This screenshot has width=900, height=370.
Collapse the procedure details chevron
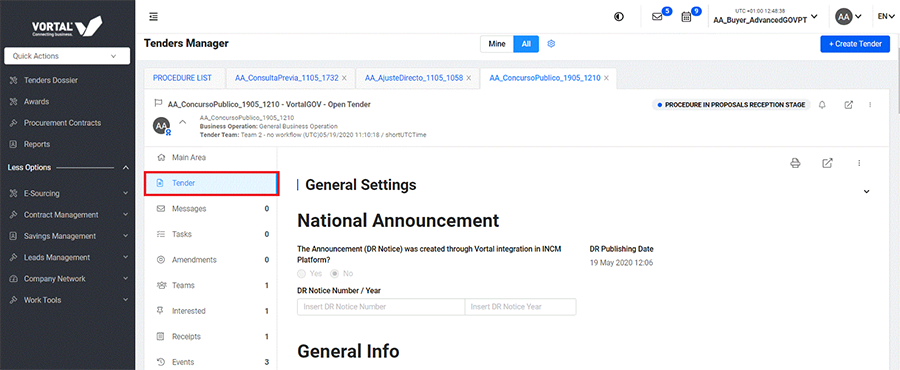coord(183,122)
